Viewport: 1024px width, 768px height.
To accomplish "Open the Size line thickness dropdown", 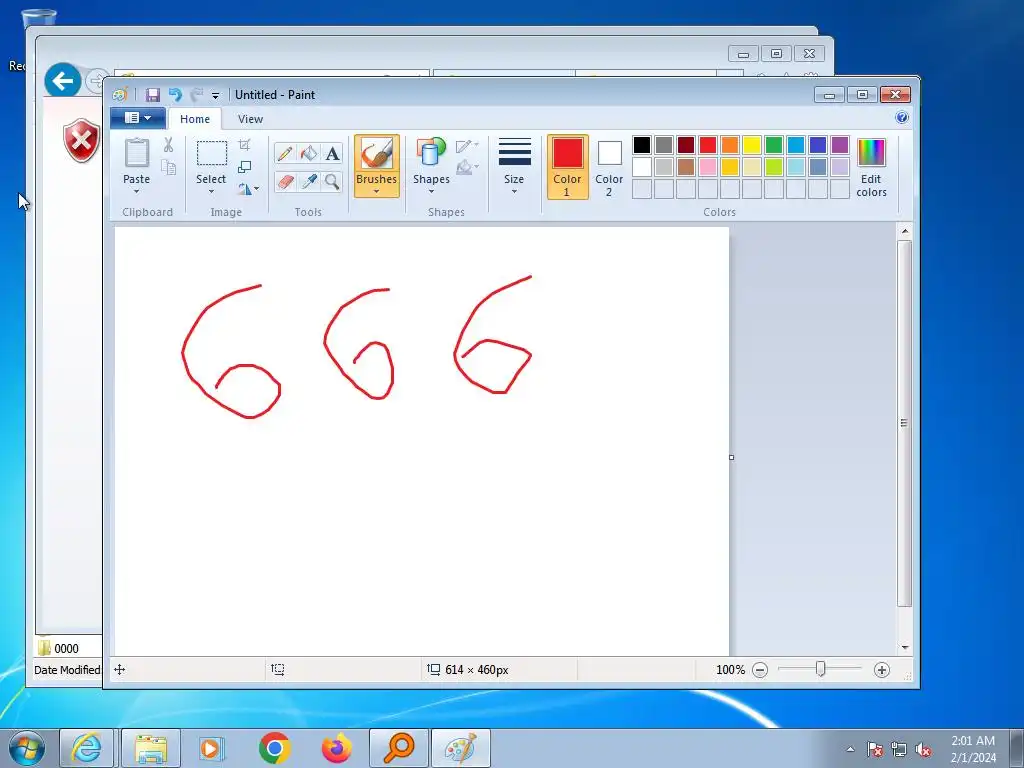I will 514,167.
